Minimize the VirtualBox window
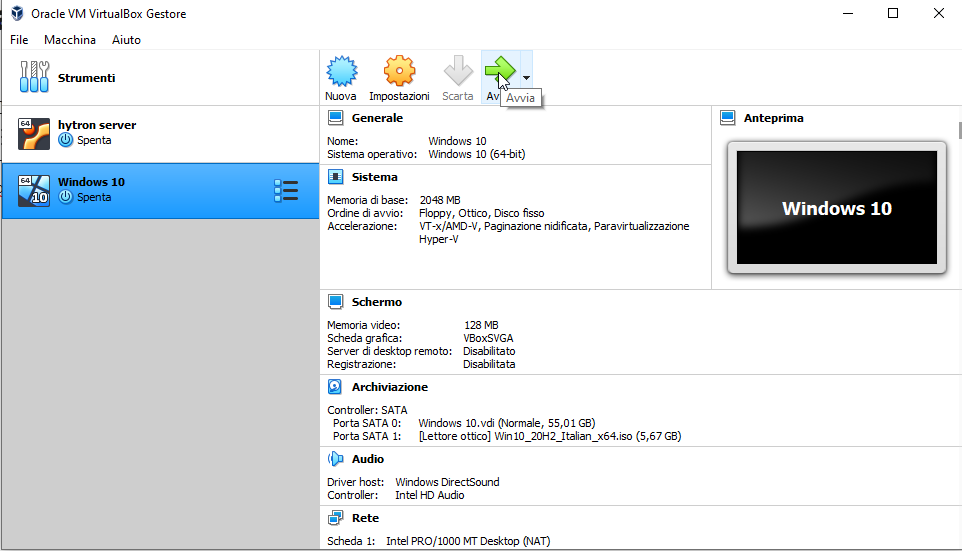The height and width of the screenshot is (551, 962). pos(848,13)
